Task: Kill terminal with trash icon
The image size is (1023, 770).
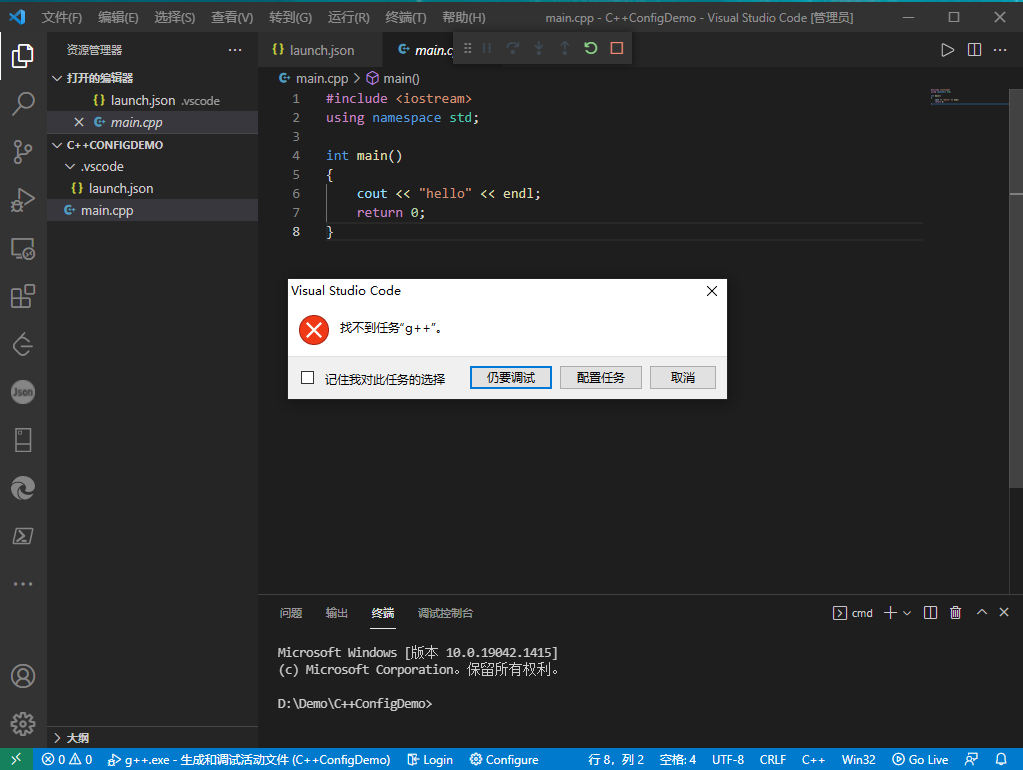Action: pos(955,613)
